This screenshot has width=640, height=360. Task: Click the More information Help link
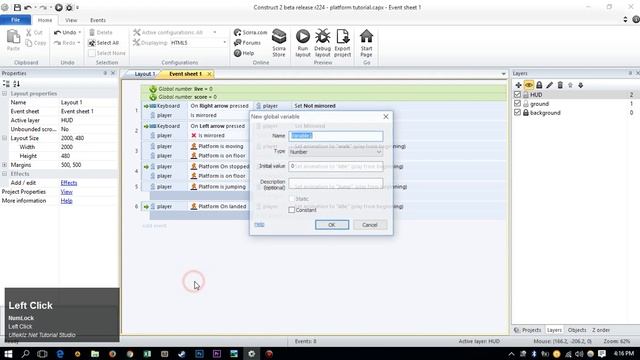pos(67,201)
